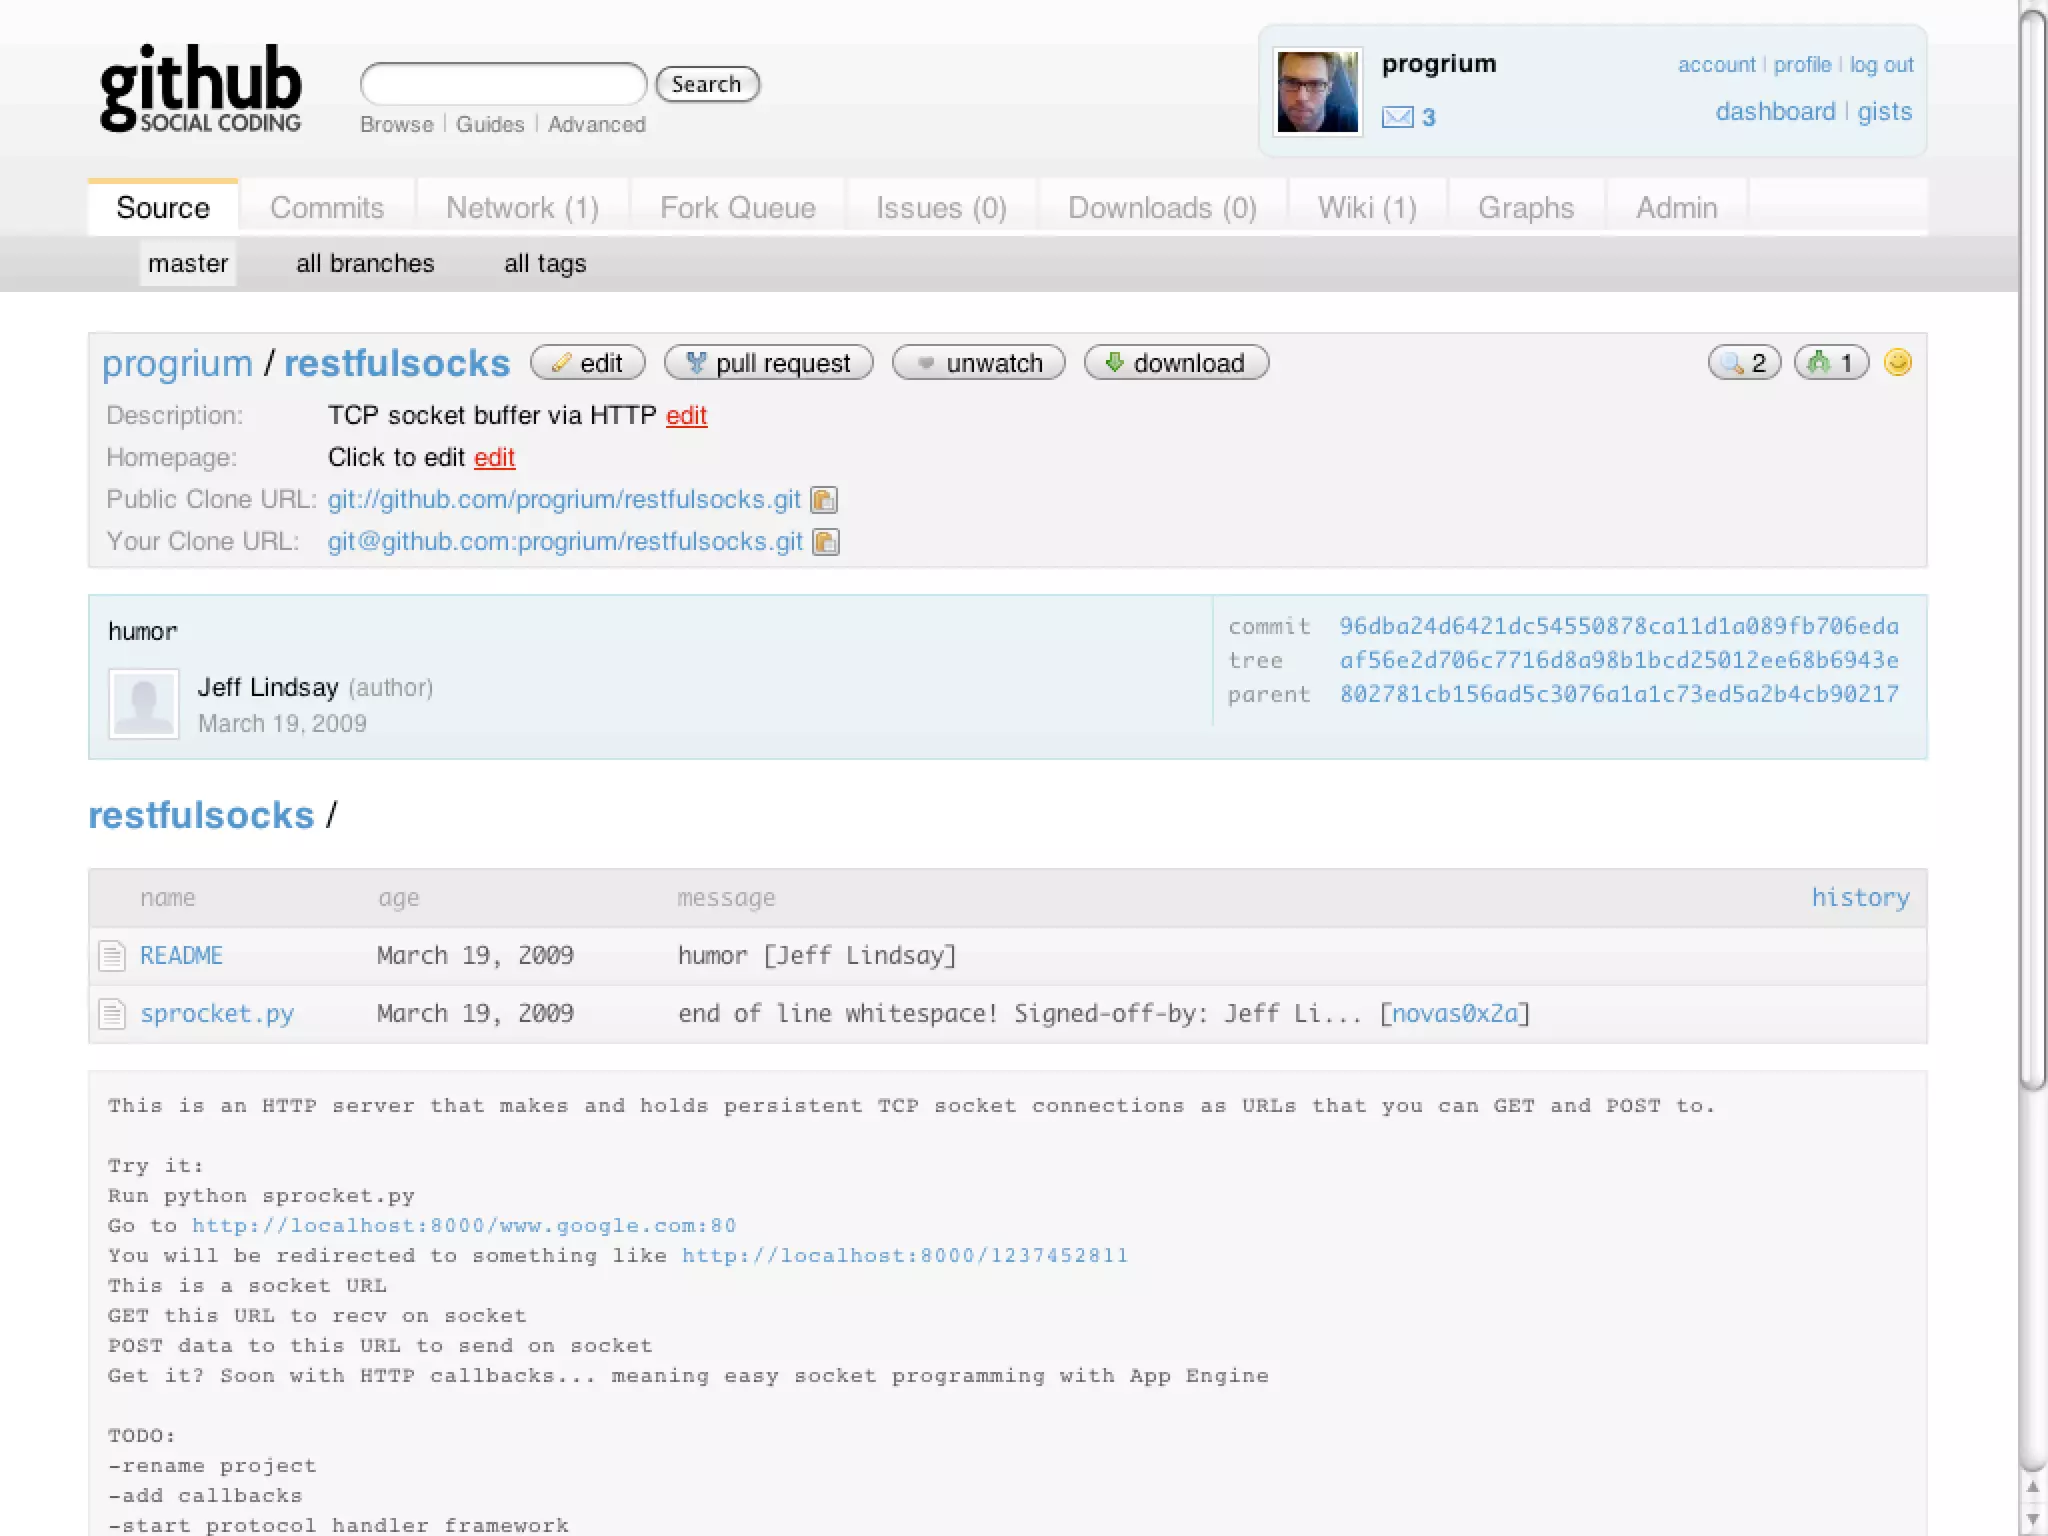
Task: Go to the dashboard link
Action: (1775, 111)
